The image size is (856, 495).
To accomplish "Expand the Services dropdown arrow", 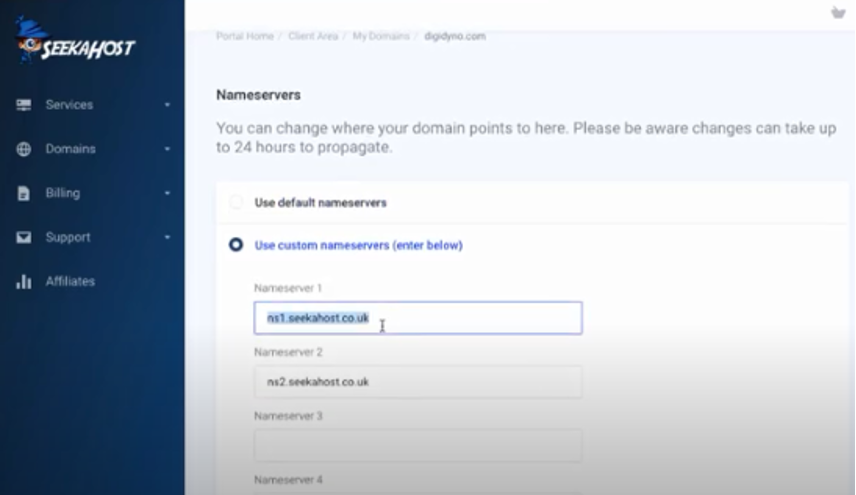I will pos(167,105).
